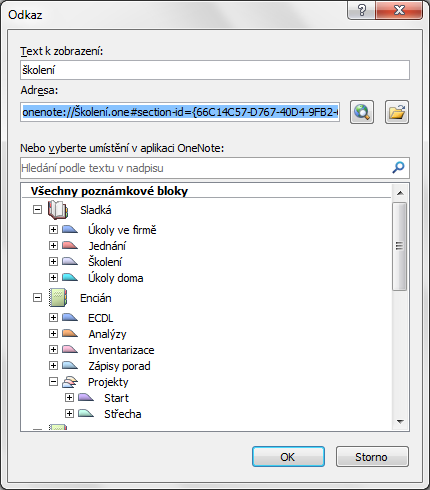Select Zápisy porad in the tree
Image resolution: width=430 pixels, height=490 pixels.
119,366
